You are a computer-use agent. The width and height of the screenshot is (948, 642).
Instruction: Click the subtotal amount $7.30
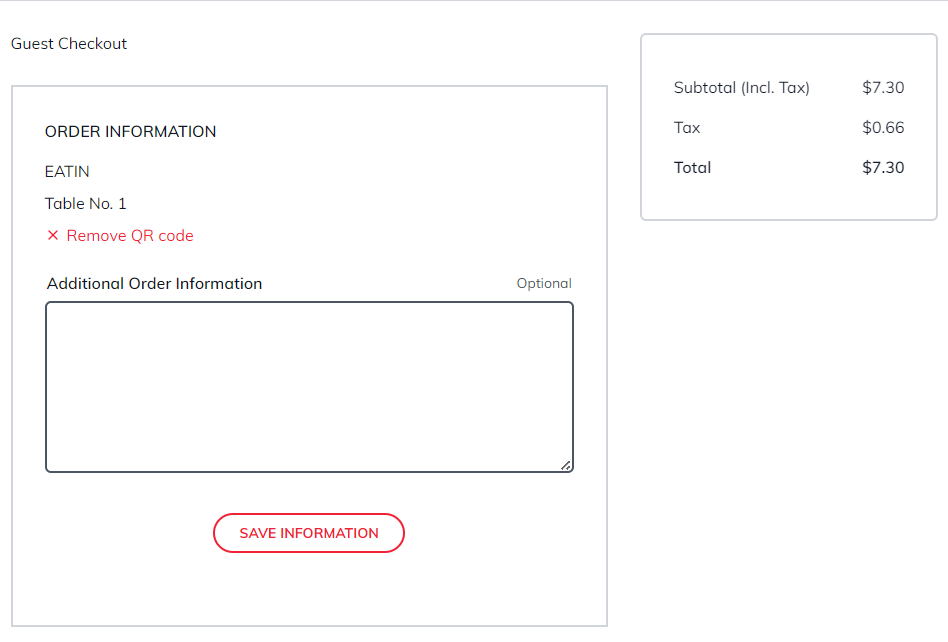point(883,88)
